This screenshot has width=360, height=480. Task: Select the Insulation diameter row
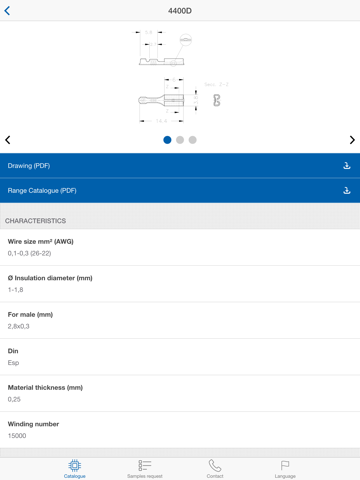[180, 284]
